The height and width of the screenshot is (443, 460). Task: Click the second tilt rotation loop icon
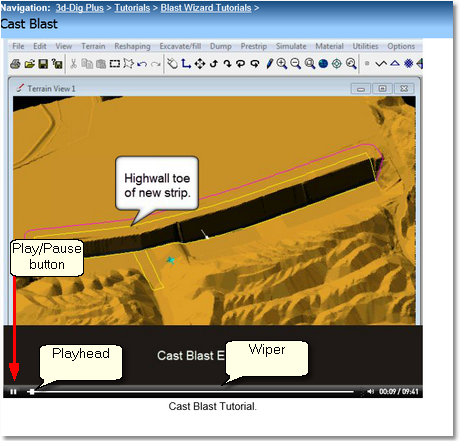255,63
